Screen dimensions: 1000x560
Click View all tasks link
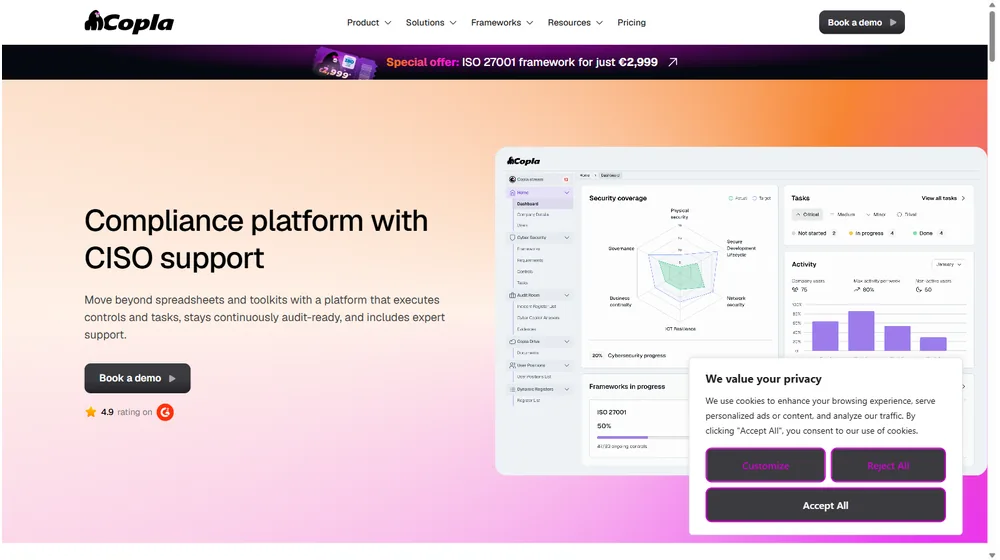943,198
